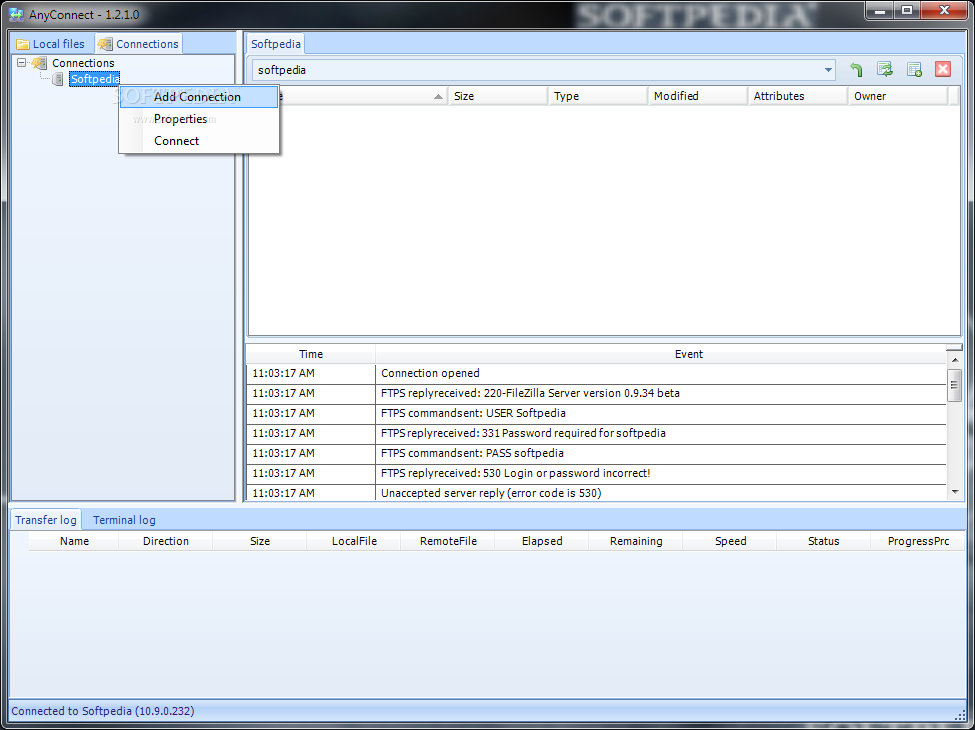Open the remote path dropdown arrow
The height and width of the screenshot is (730, 975).
click(x=828, y=70)
